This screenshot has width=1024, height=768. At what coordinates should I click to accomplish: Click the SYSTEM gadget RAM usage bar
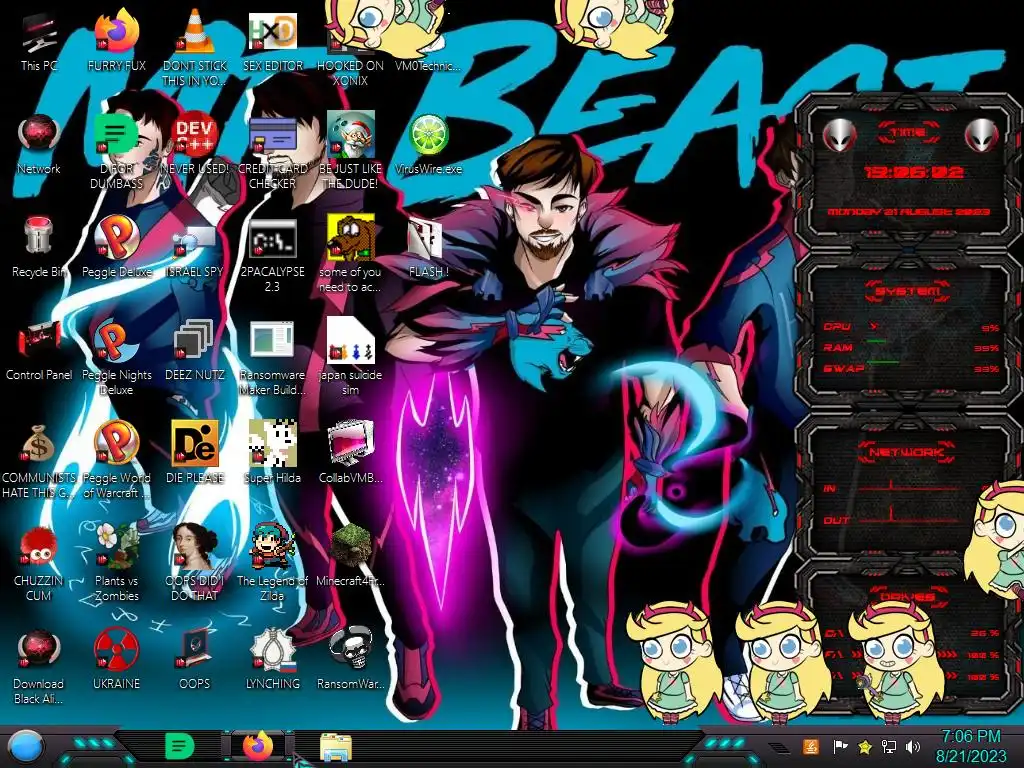coord(910,347)
